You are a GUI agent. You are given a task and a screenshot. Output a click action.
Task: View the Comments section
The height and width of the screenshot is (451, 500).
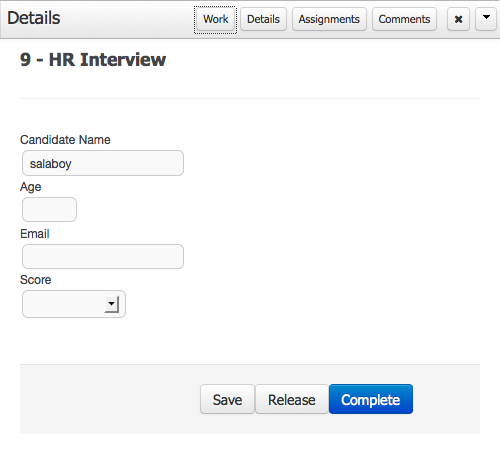404,19
